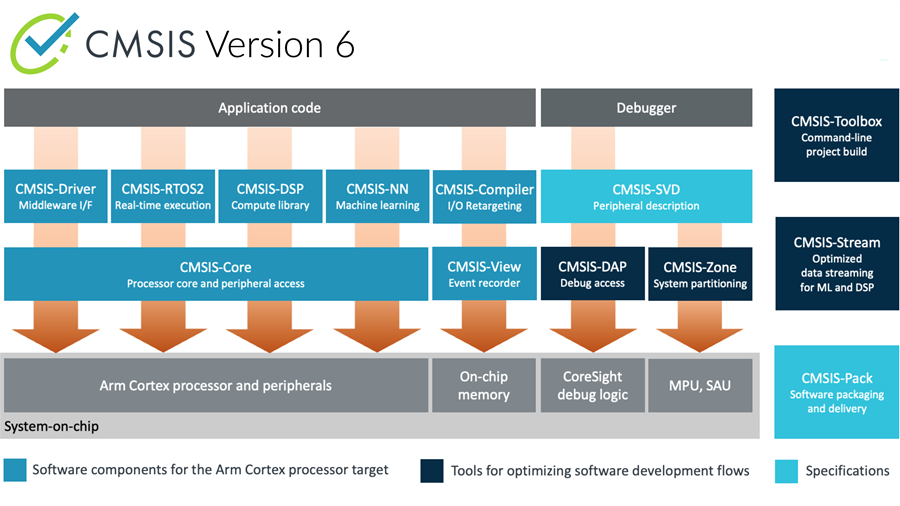Click the CMSIS-RTOS2 Real-time execution block

tap(163, 196)
